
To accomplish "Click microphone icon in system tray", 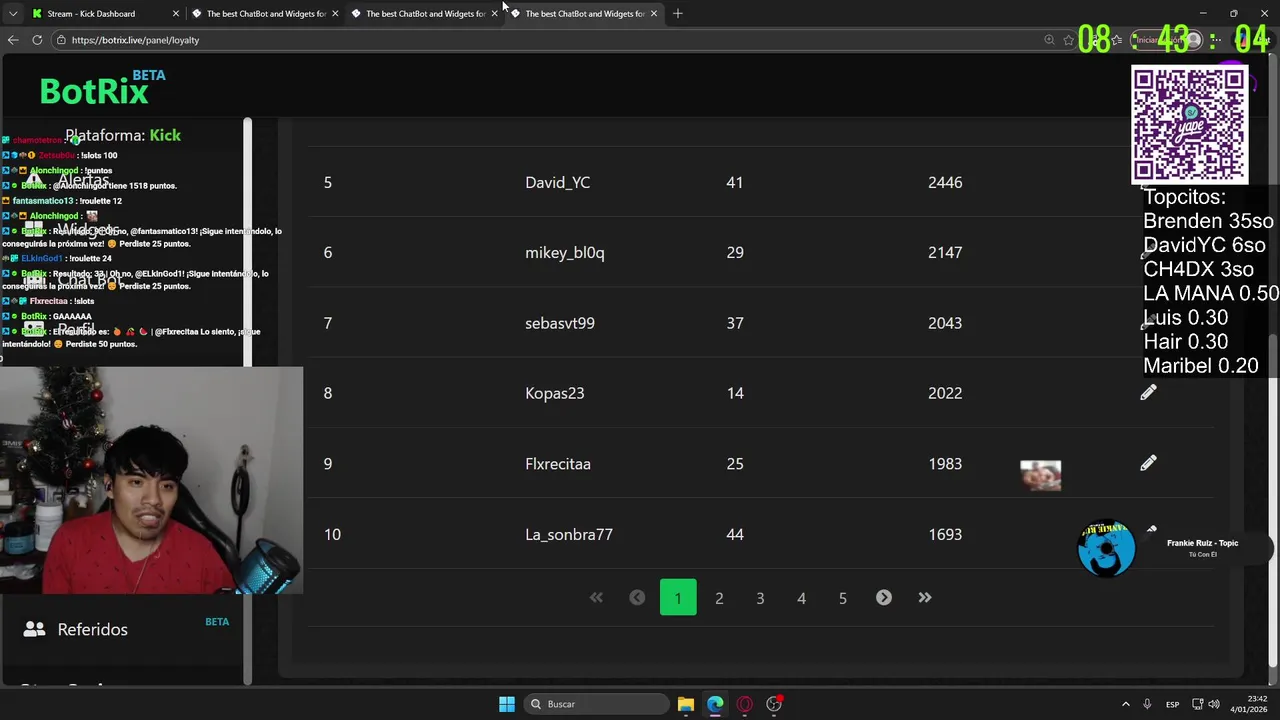I will [1147, 704].
